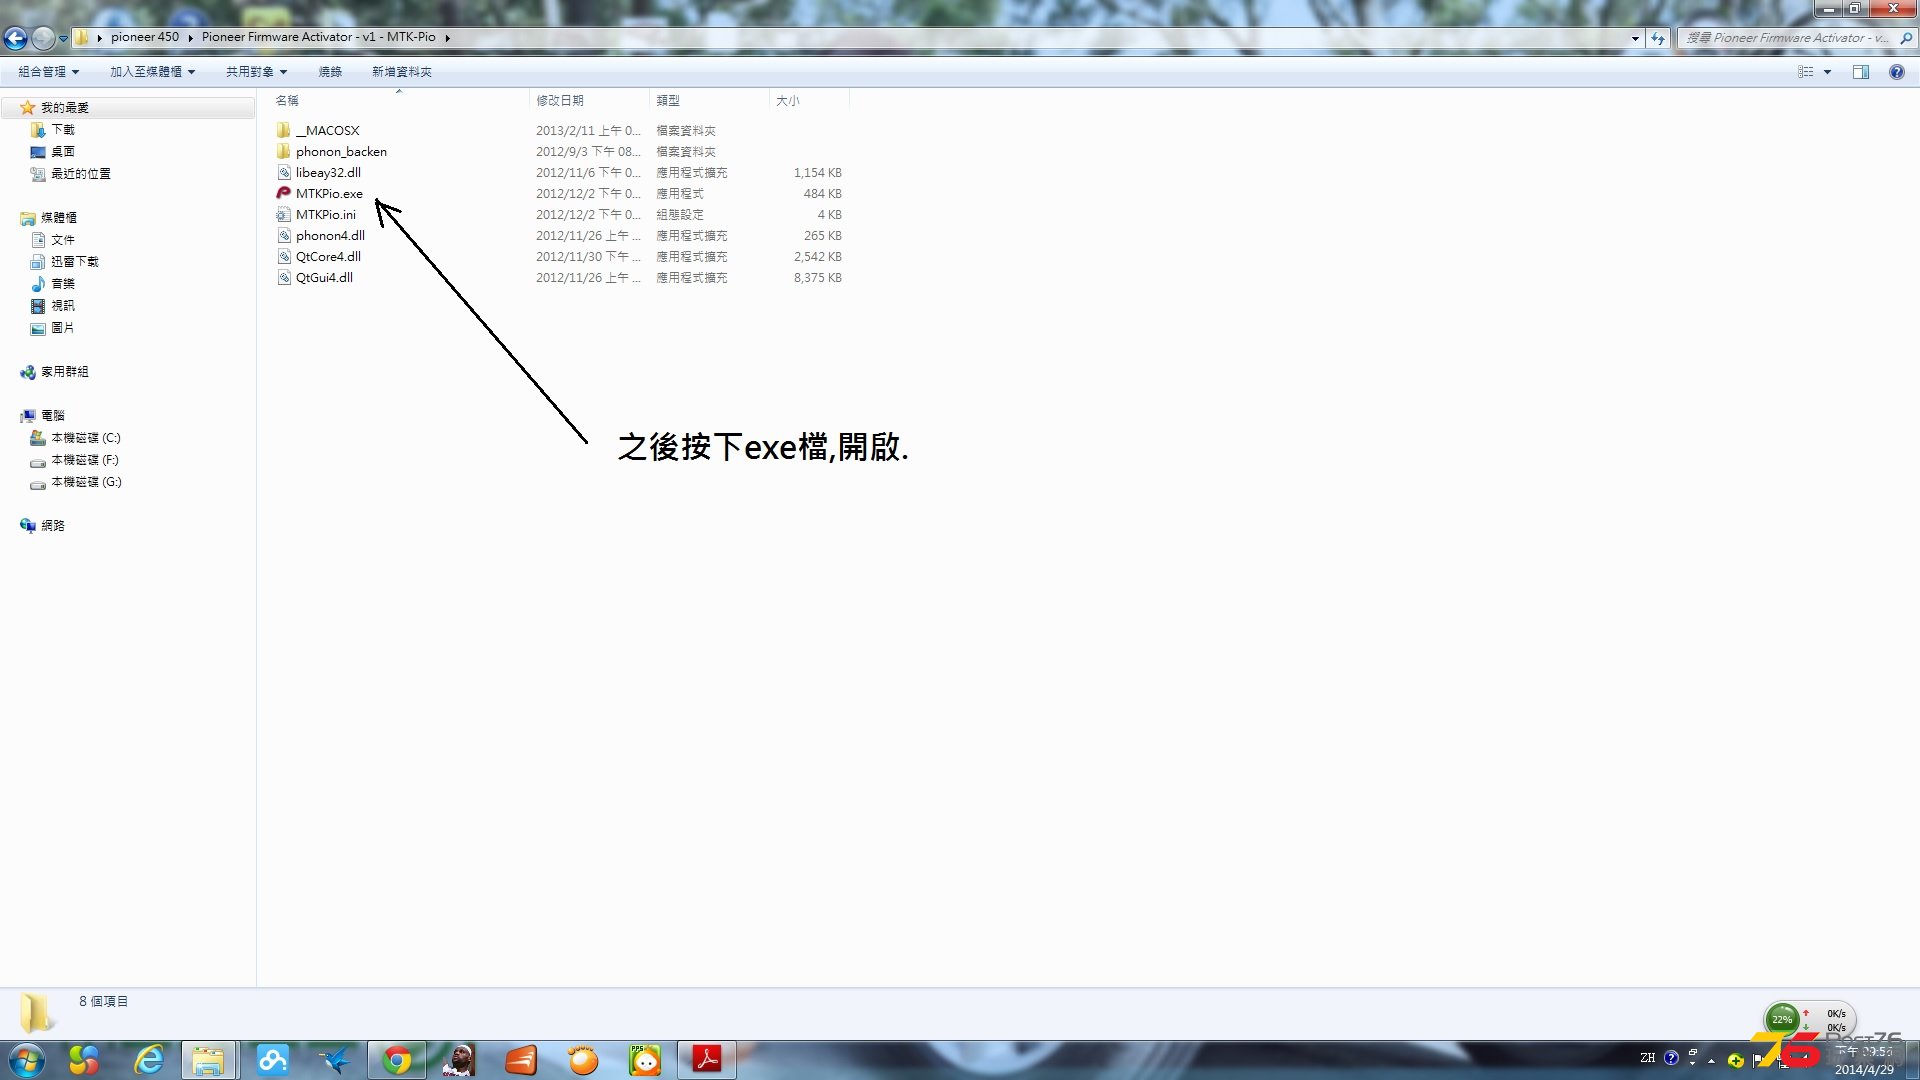Toggle the preview pane button
1920x1080 pixels.
click(x=1861, y=72)
